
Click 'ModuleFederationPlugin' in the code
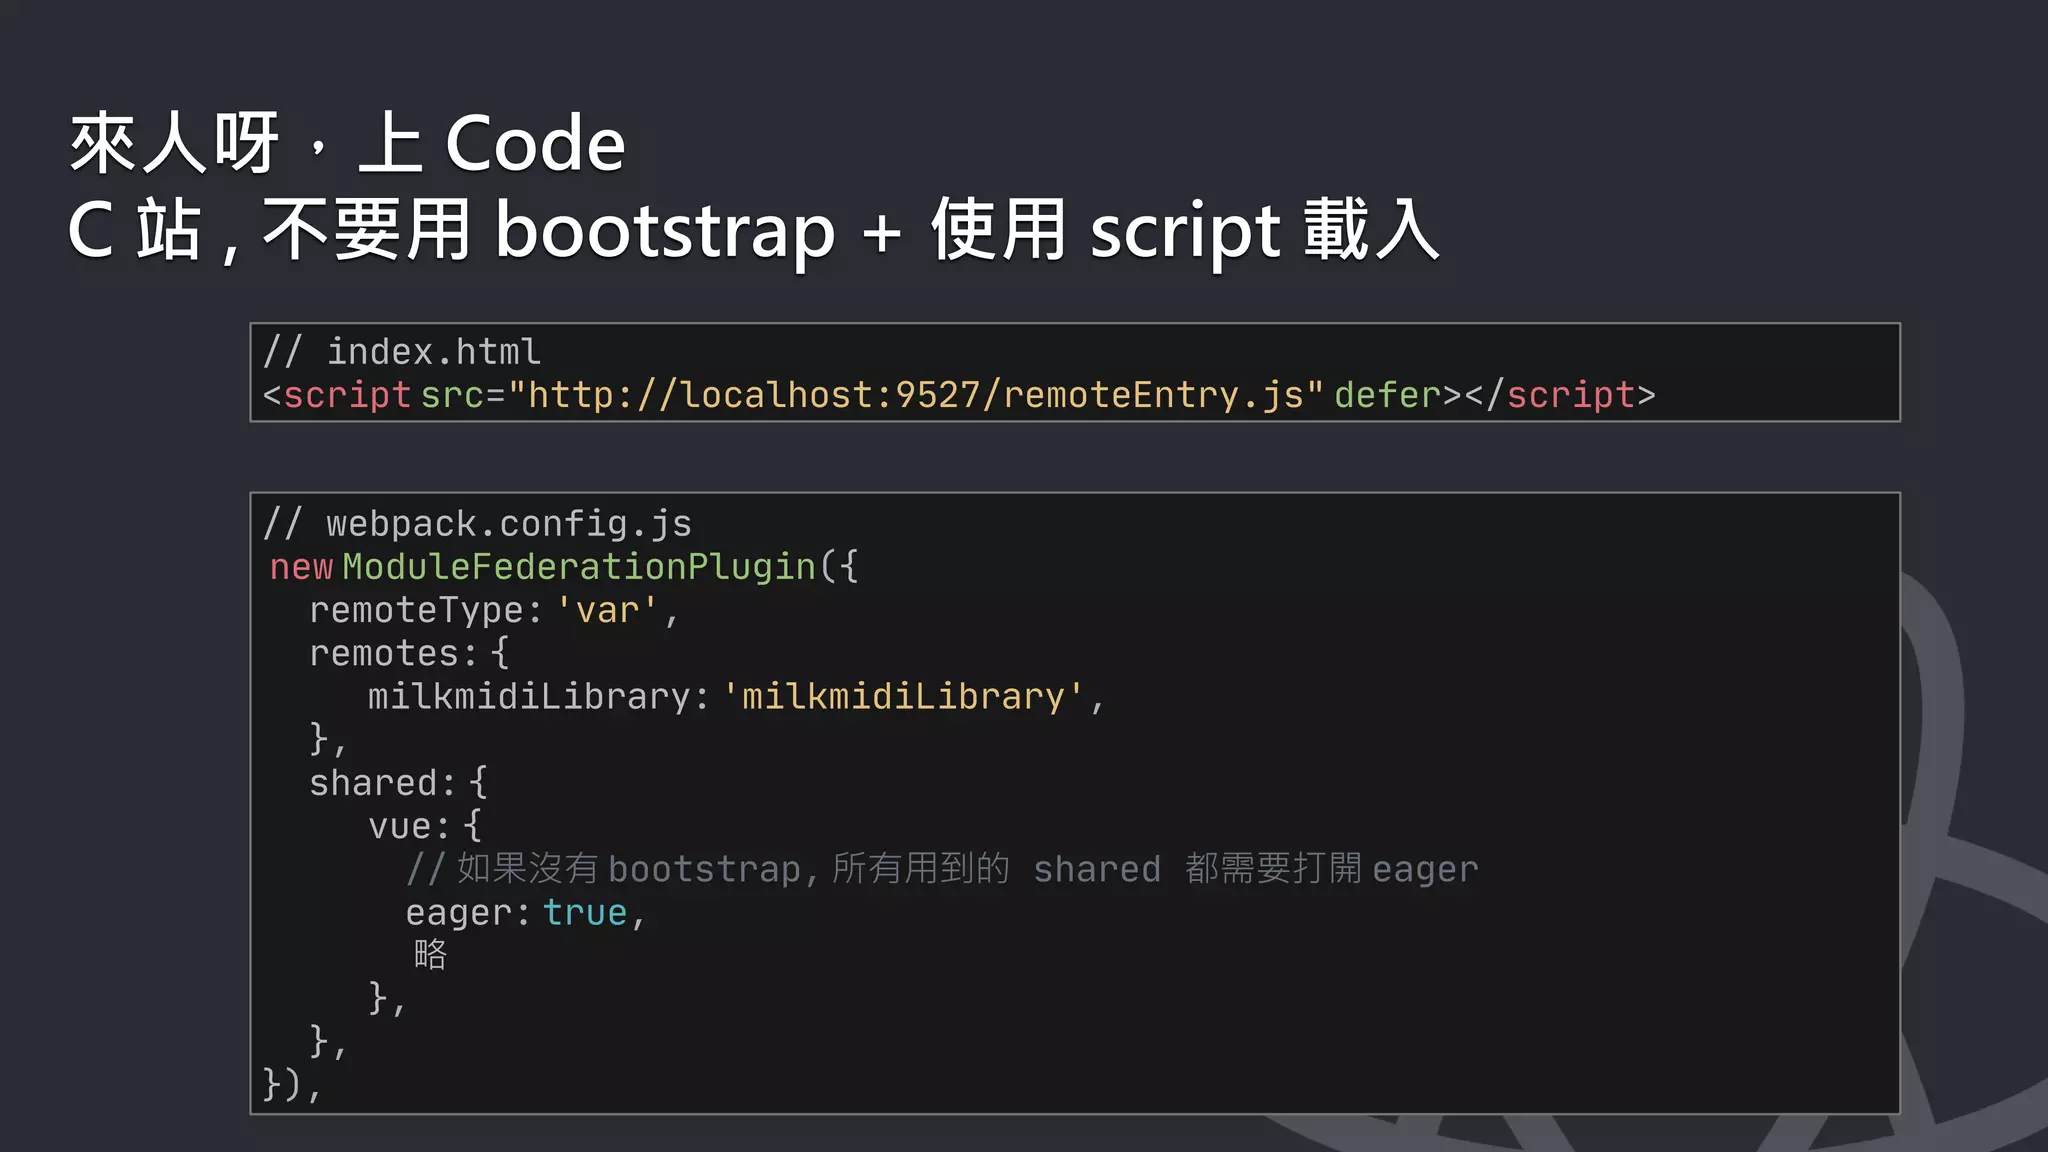click(x=579, y=567)
